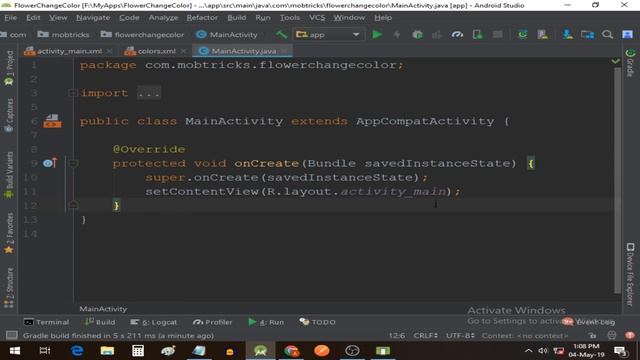Image resolution: width=640 pixels, height=360 pixels.
Task: Click Apply Changes lightning icon
Action: 397,35
